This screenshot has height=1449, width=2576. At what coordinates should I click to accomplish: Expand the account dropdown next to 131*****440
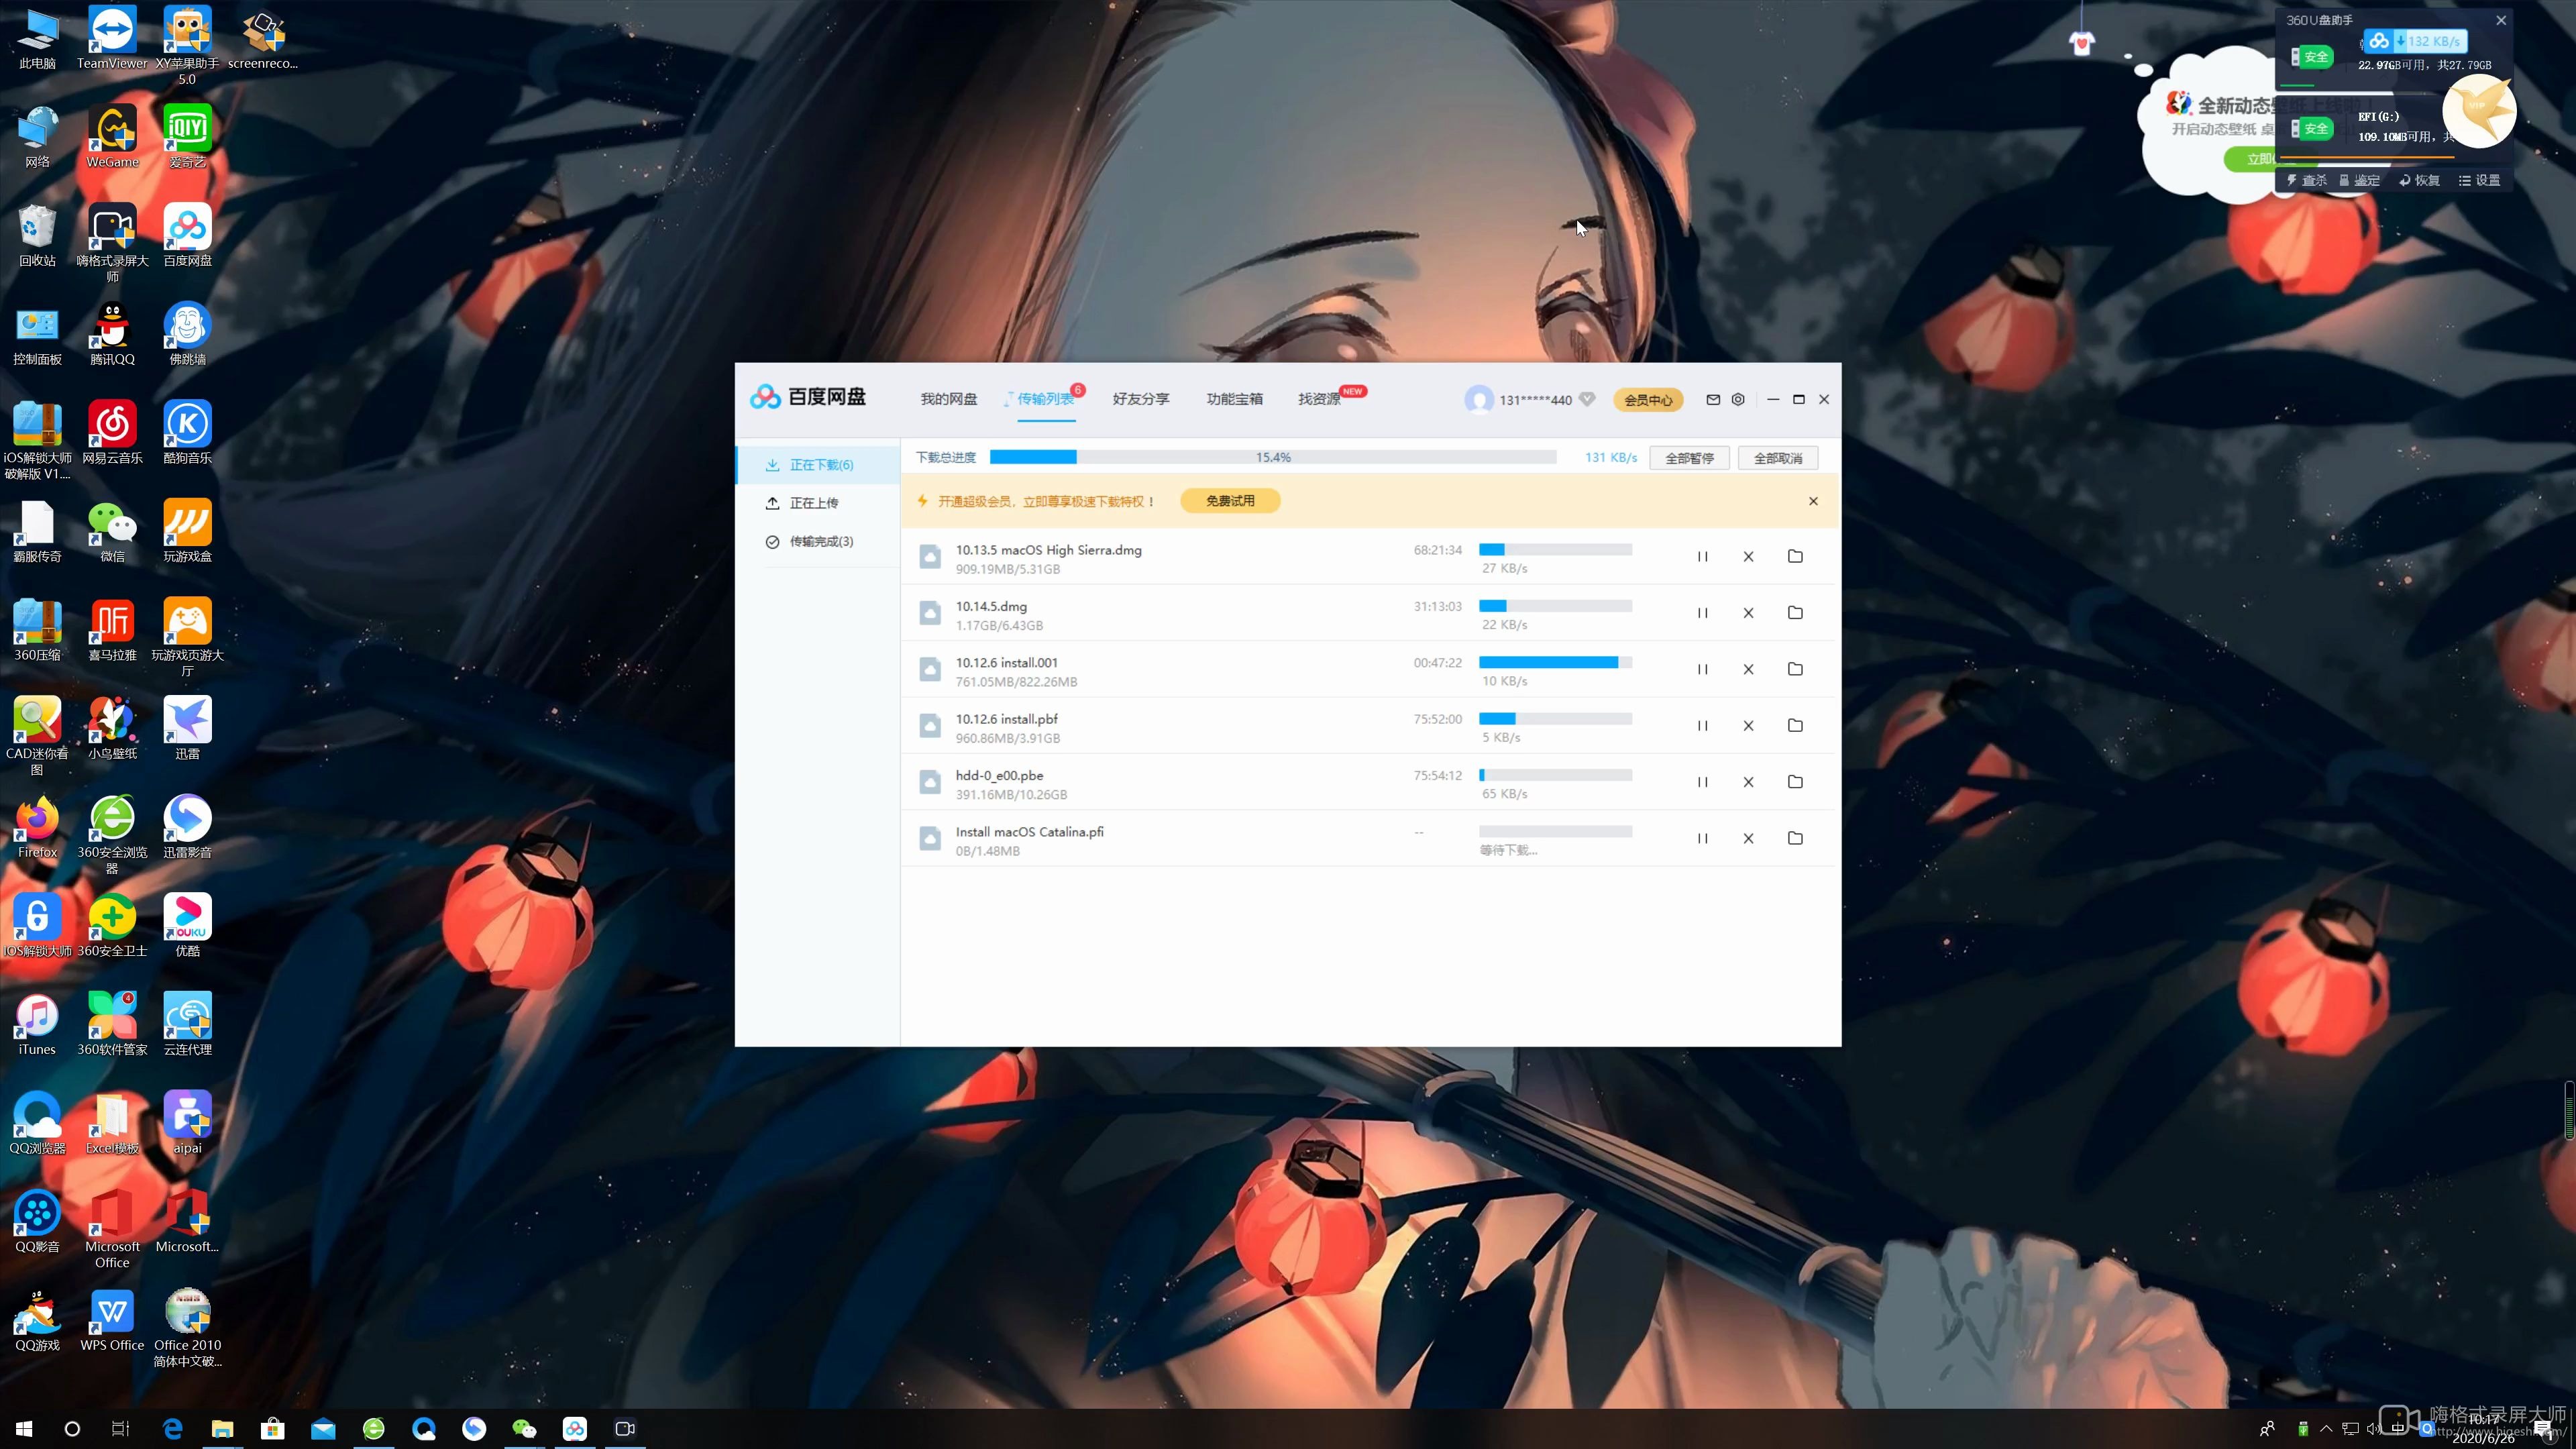[x=1587, y=399]
